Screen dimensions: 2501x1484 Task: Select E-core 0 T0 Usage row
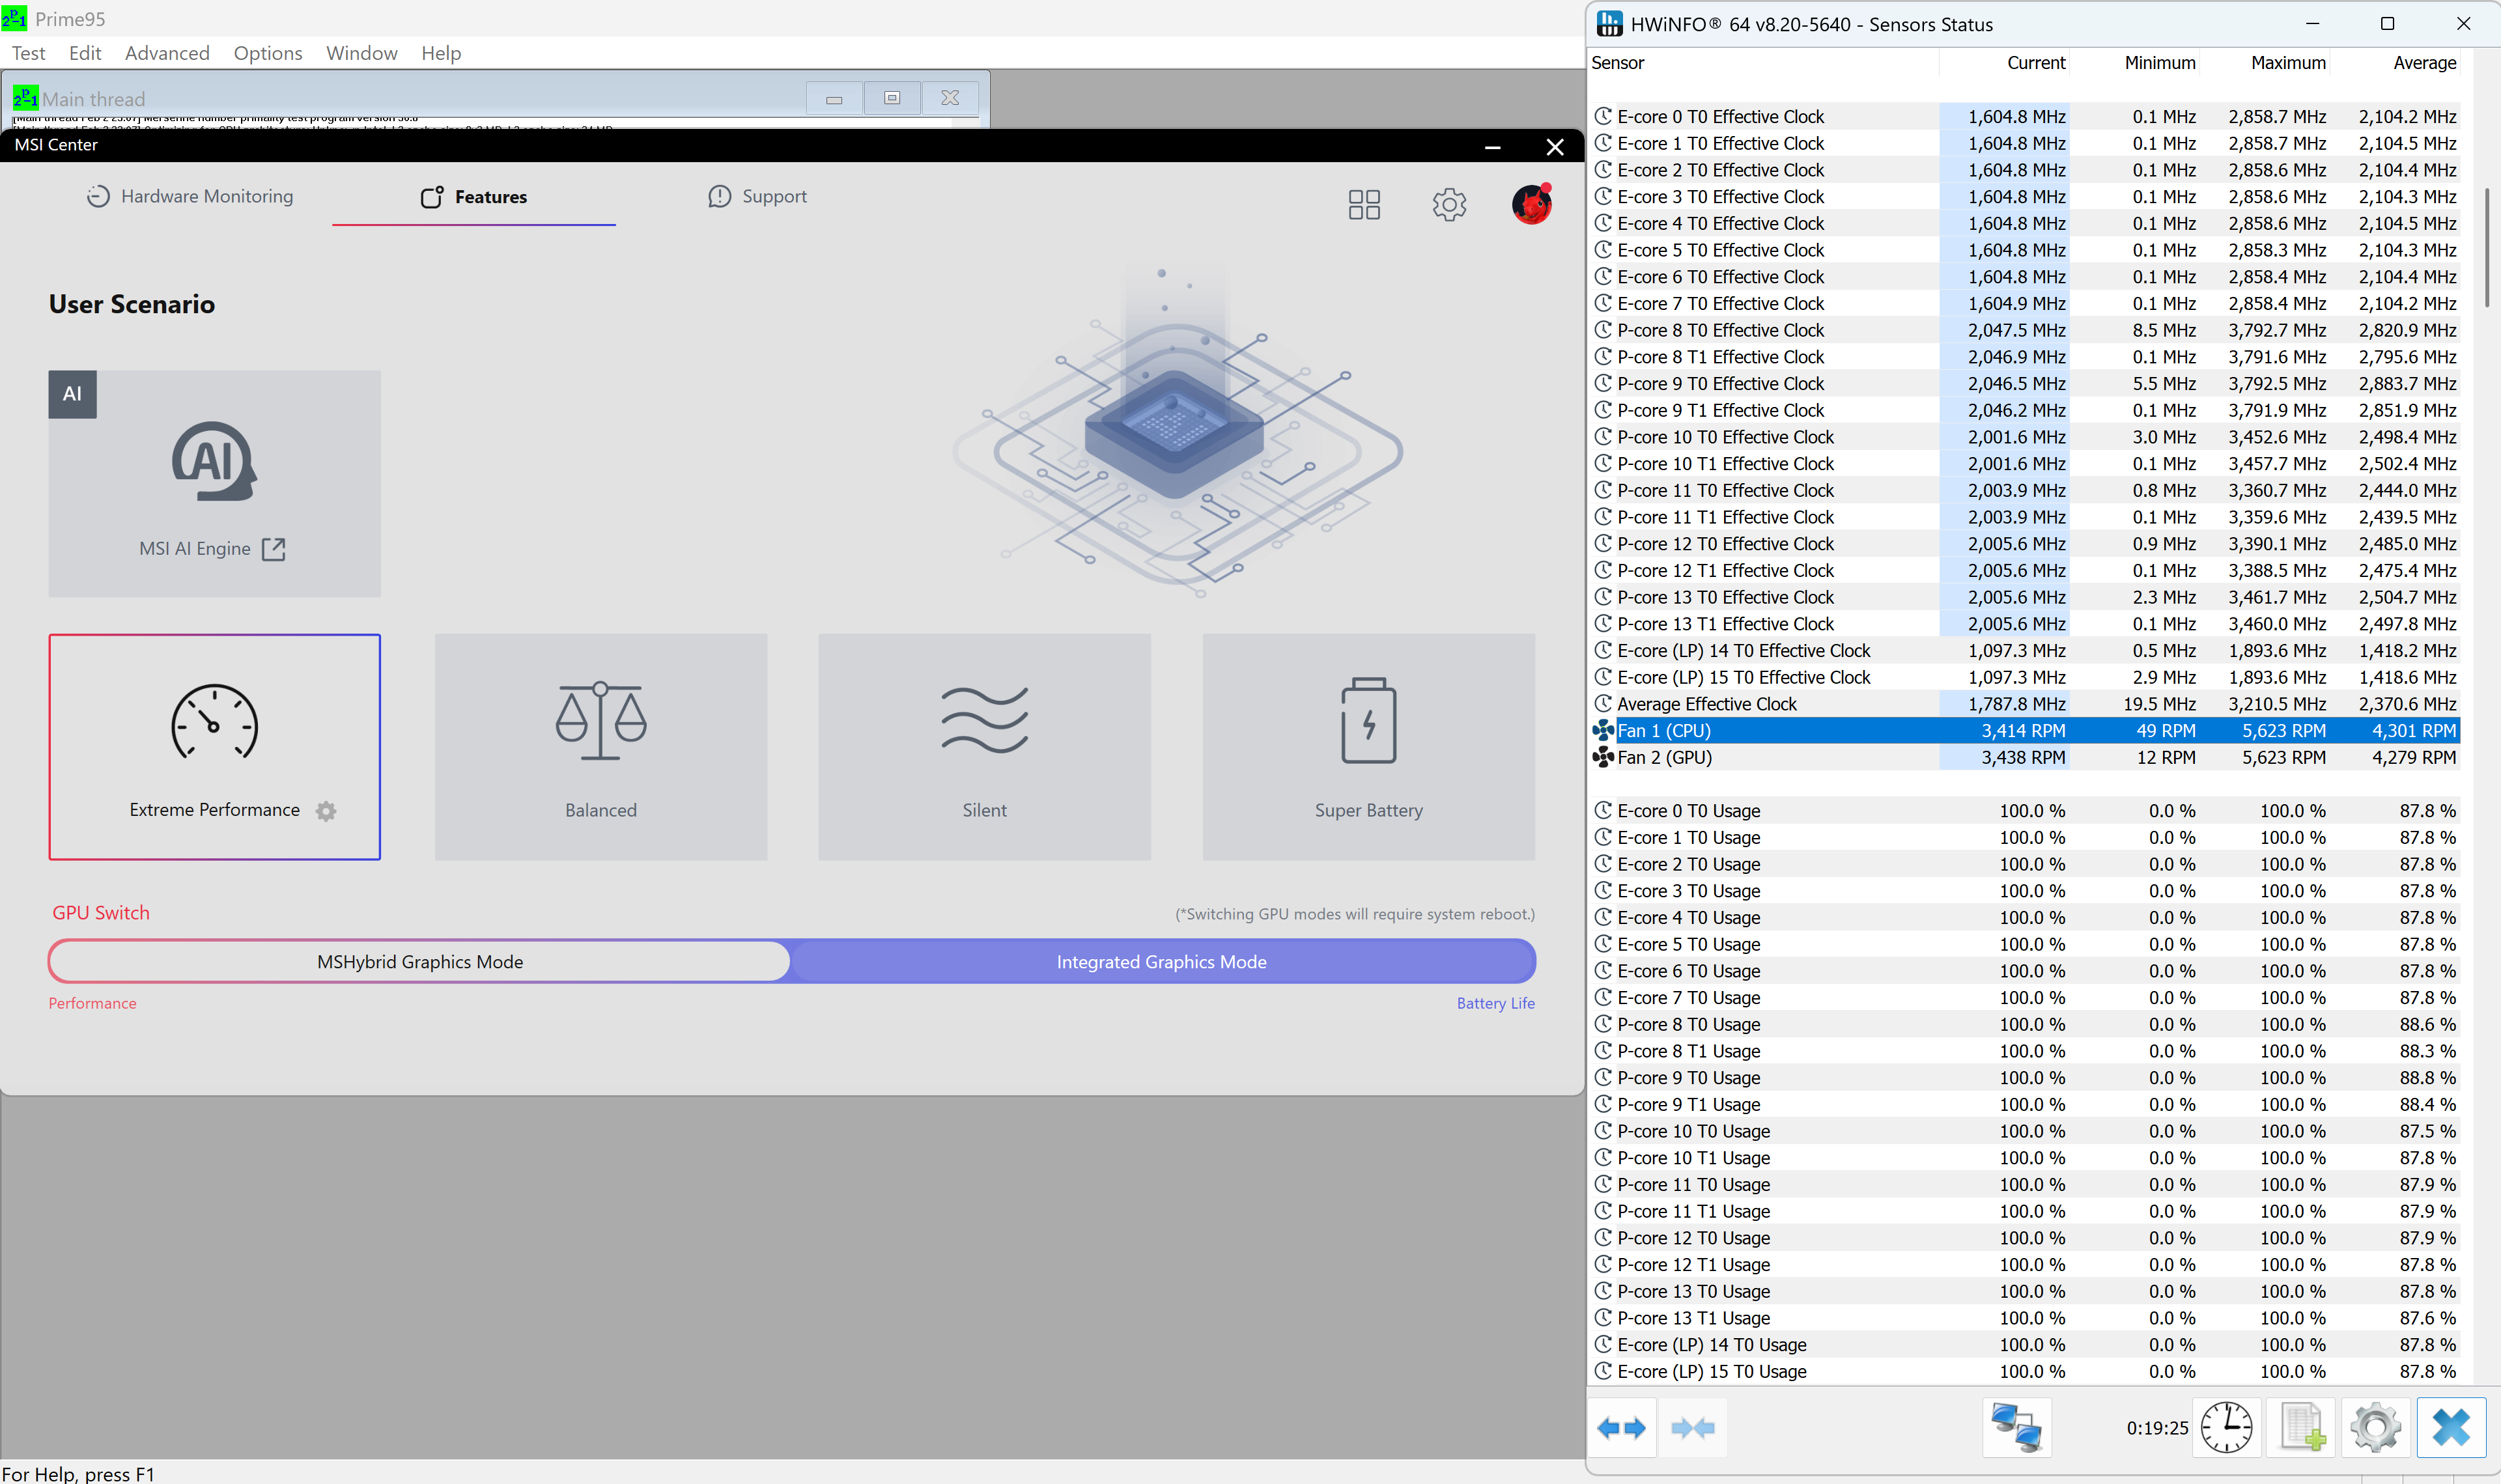(x=2024, y=811)
